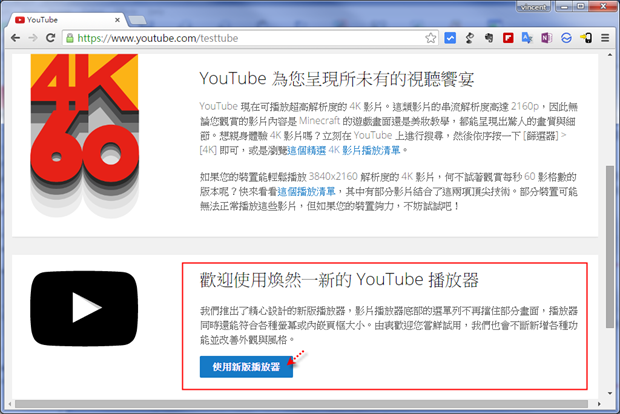The height and width of the screenshot is (414, 620).
Task: Click the horizontal scrollbar left arrow
Action: point(10,404)
